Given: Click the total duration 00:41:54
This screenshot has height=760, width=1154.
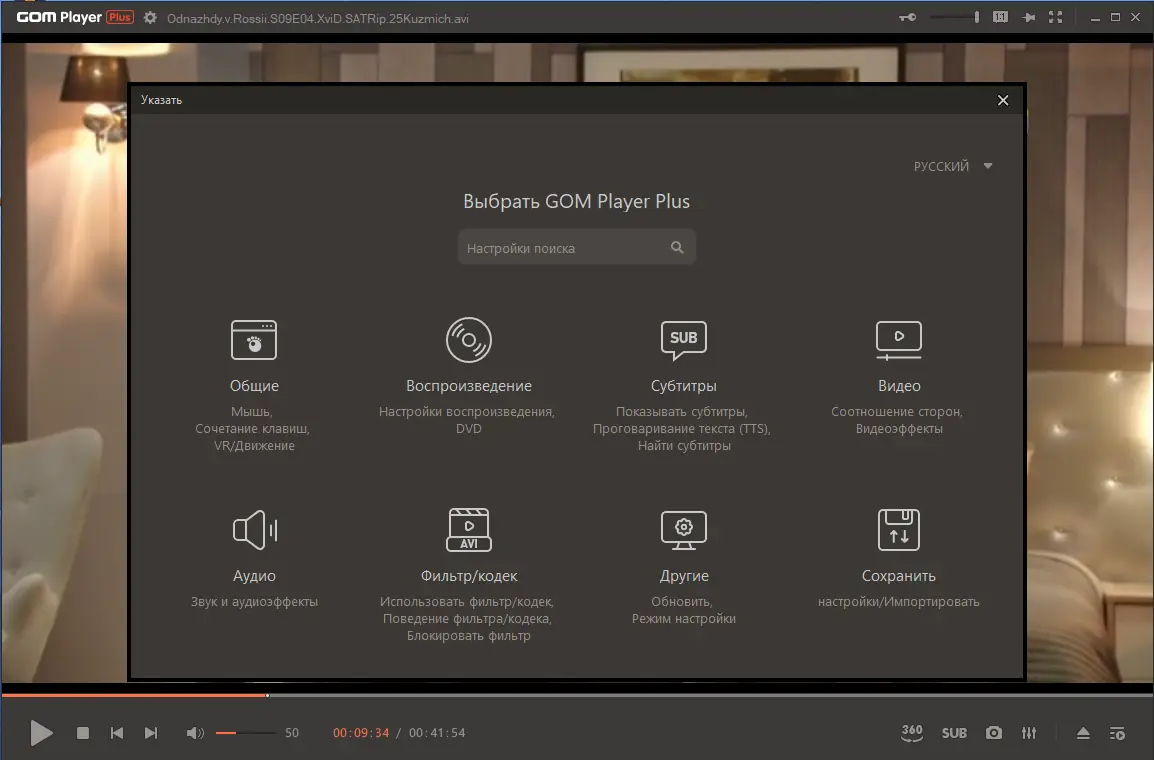Looking at the screenshot, I should (437, 733).
